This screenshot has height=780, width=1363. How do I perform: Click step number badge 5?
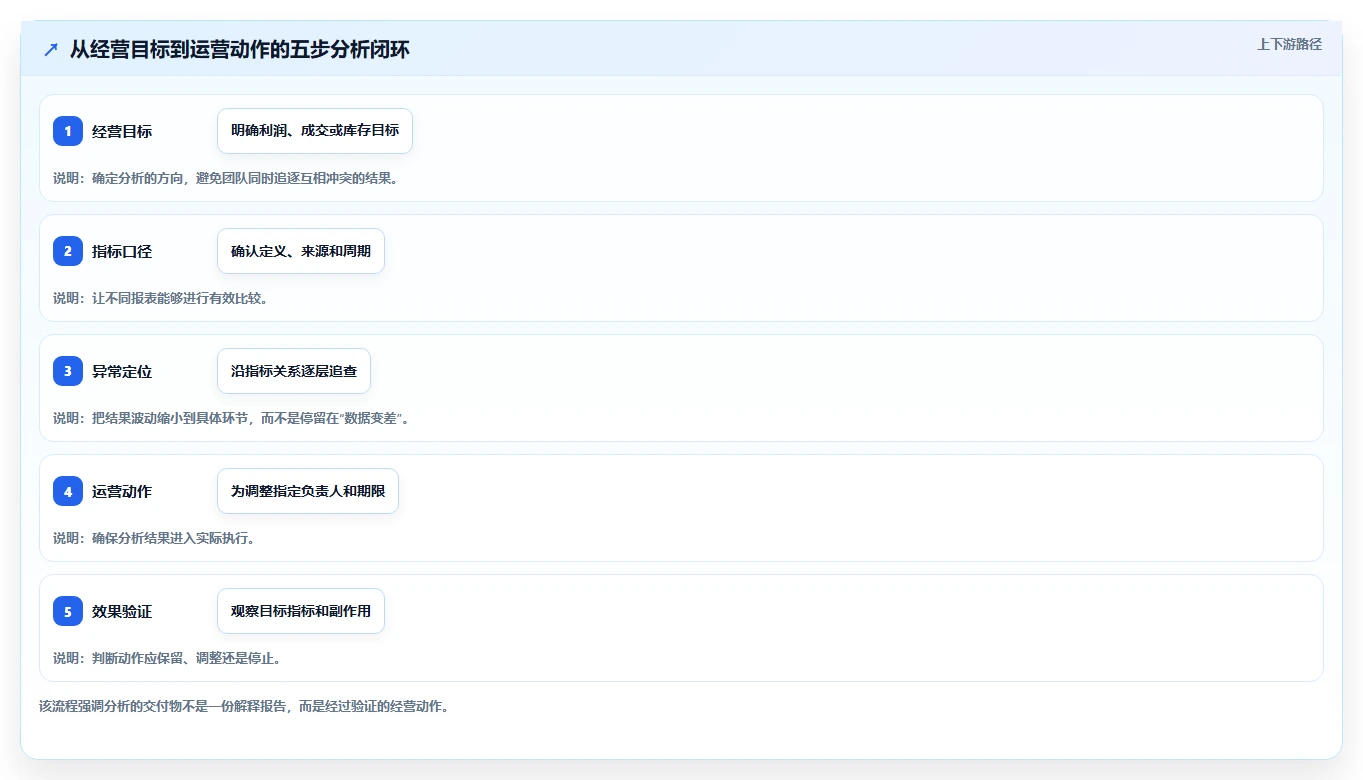[68, 611]
